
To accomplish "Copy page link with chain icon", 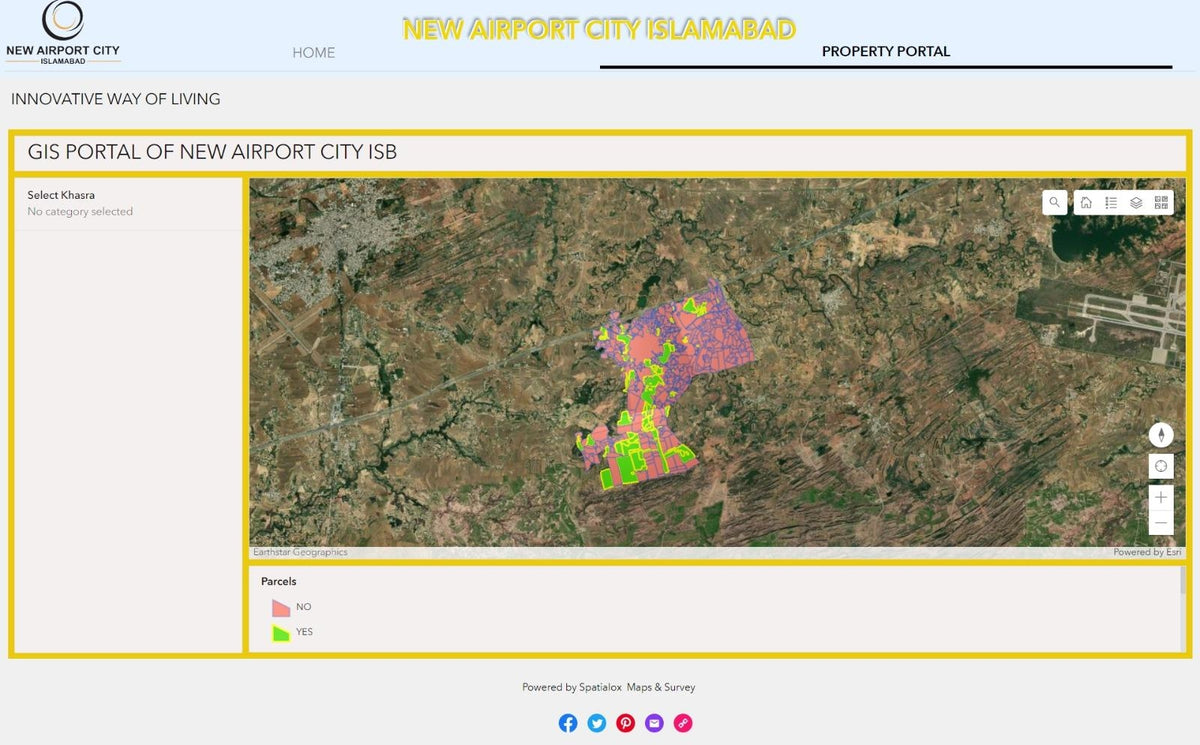I will click(x=683, y=723).
